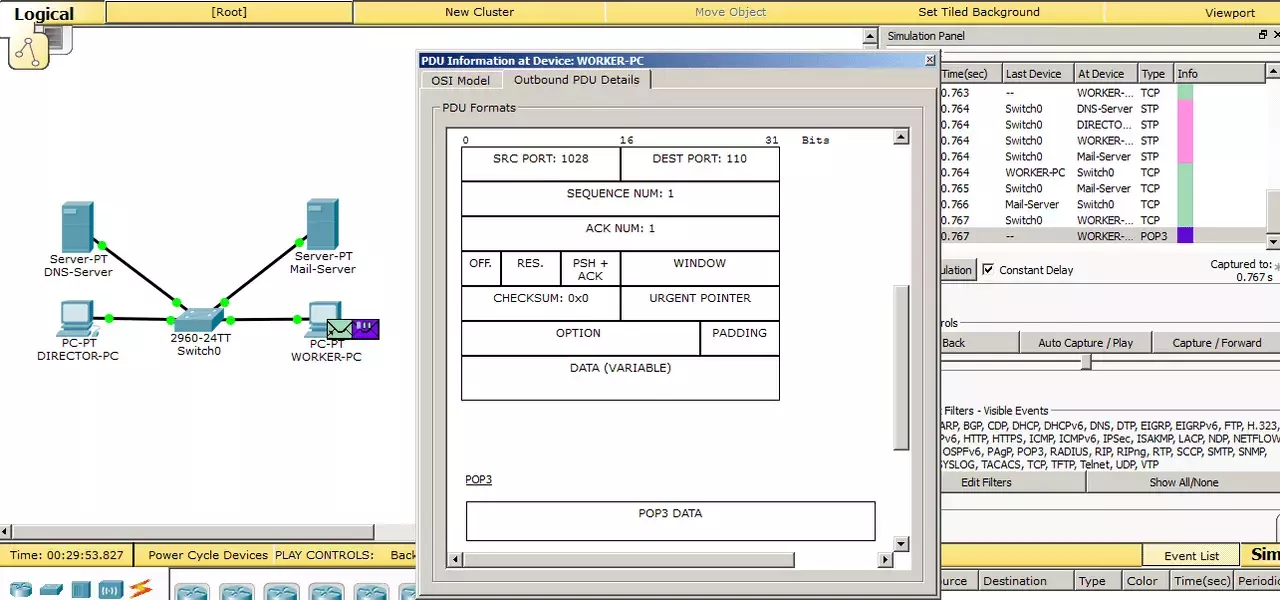1280x600 pixels.
Task: Switch to the OSI Model tab
Action: (x=460, y=80)
